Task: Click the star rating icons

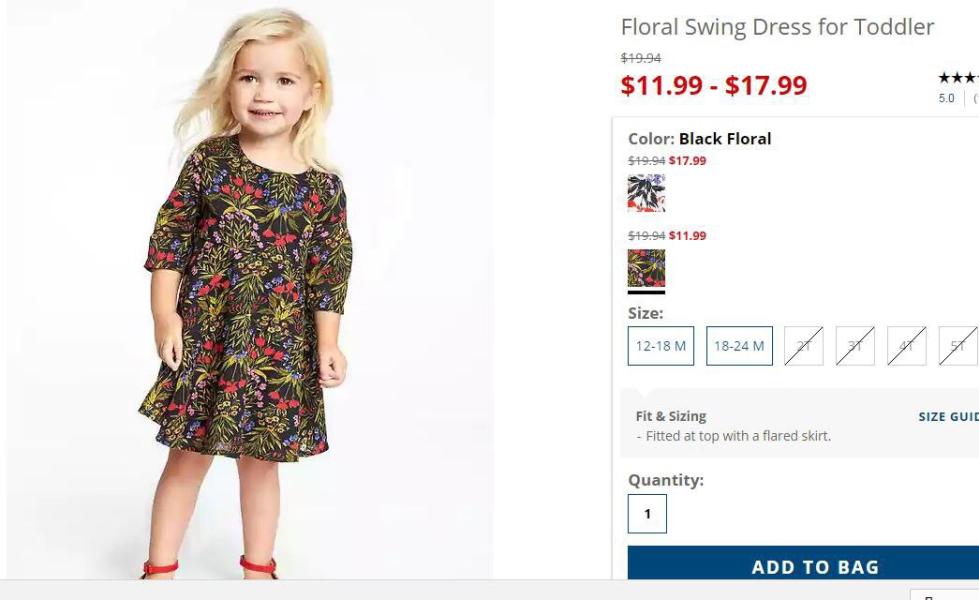Action: [958, 78]
